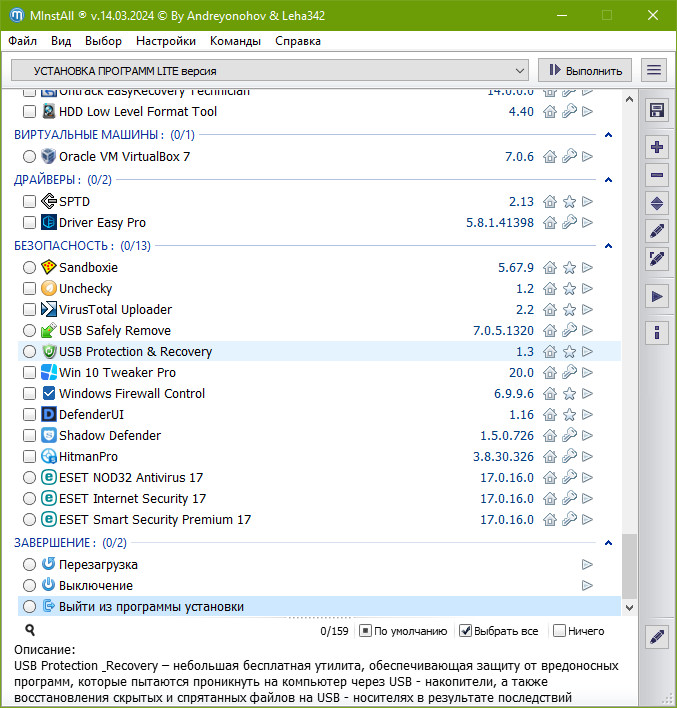The width and height of the screenshot is (677, 708).
Task: Collapse the 'БЕЗОПАСНОСТЬ' section
Action: 607,246
